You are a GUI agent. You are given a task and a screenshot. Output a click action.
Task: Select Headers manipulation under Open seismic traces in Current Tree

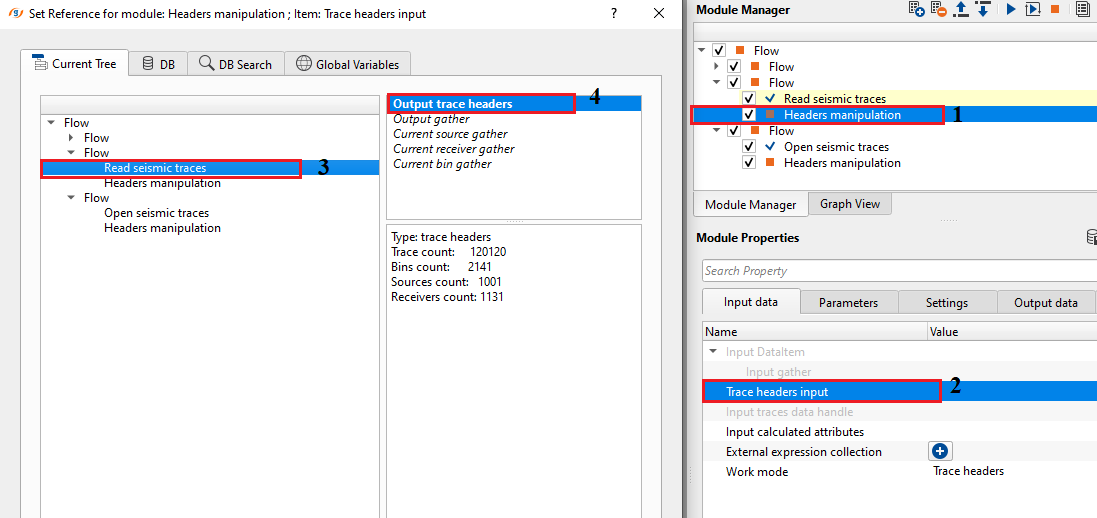(162, 228)
